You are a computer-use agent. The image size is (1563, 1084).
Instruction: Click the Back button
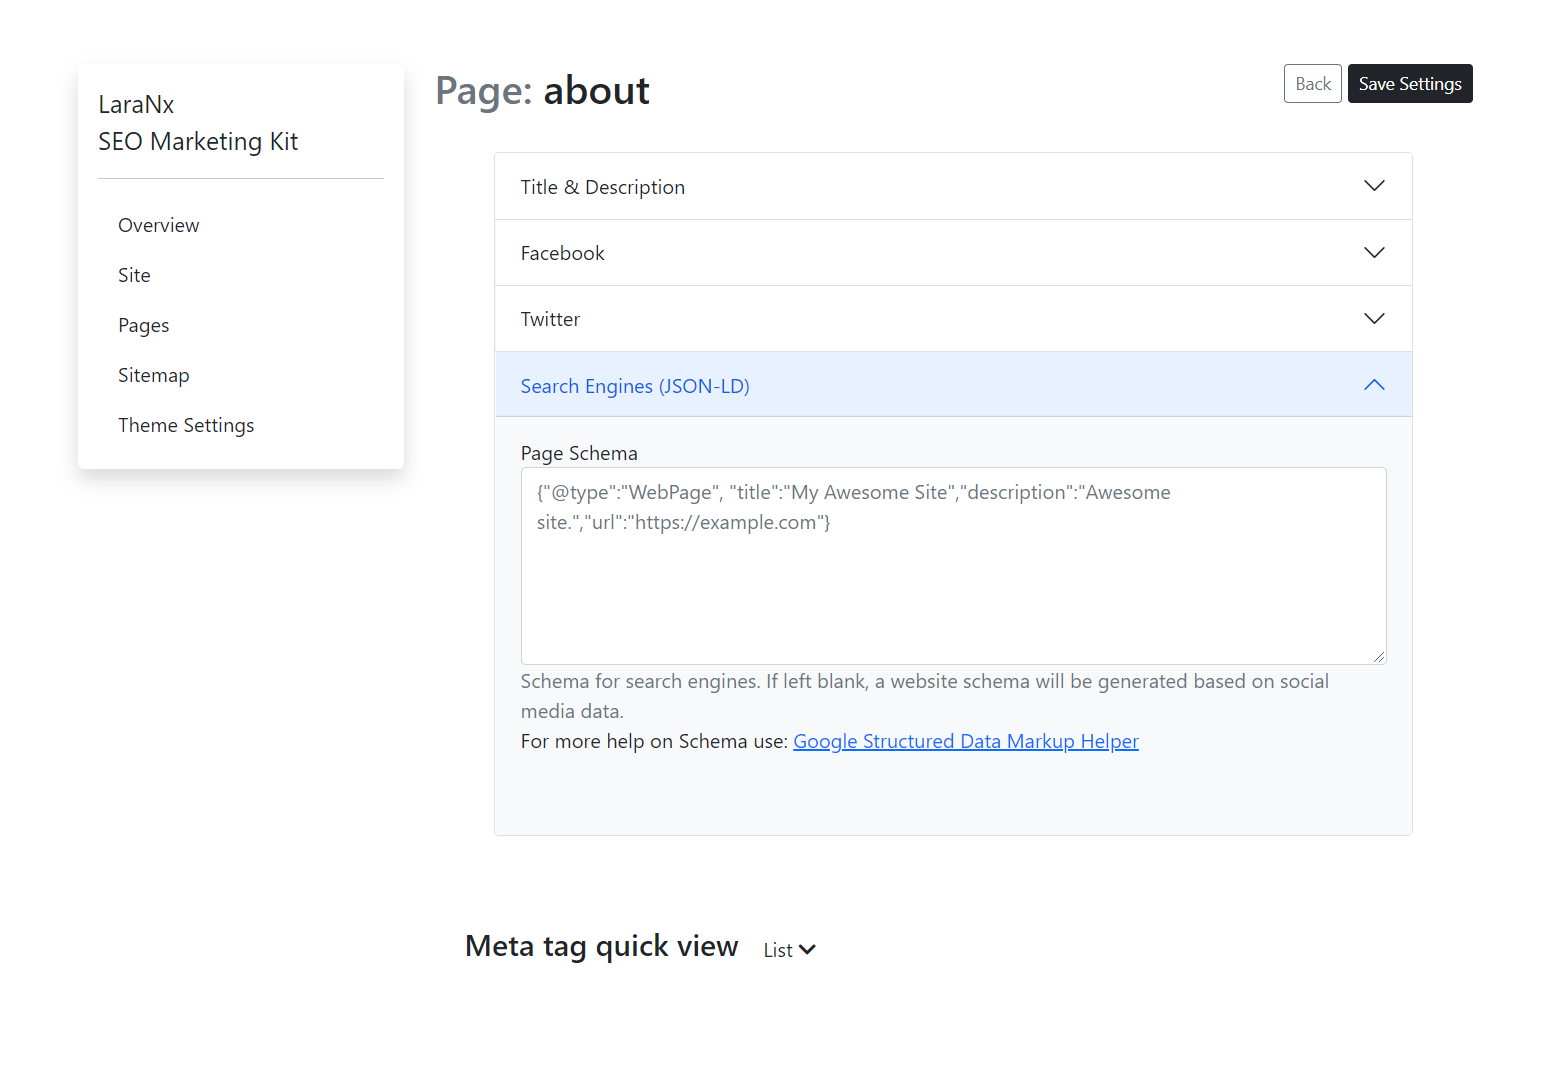click(x=1312, y=84)
